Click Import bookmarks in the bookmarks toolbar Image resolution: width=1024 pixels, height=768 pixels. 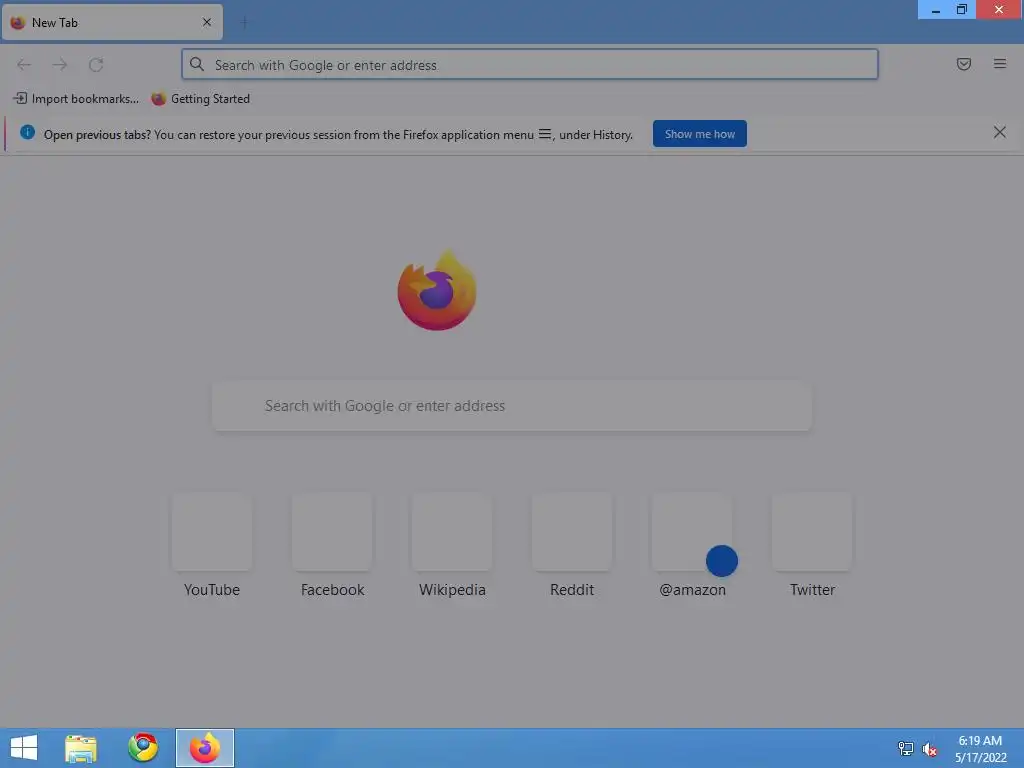(x=76, y=99)
